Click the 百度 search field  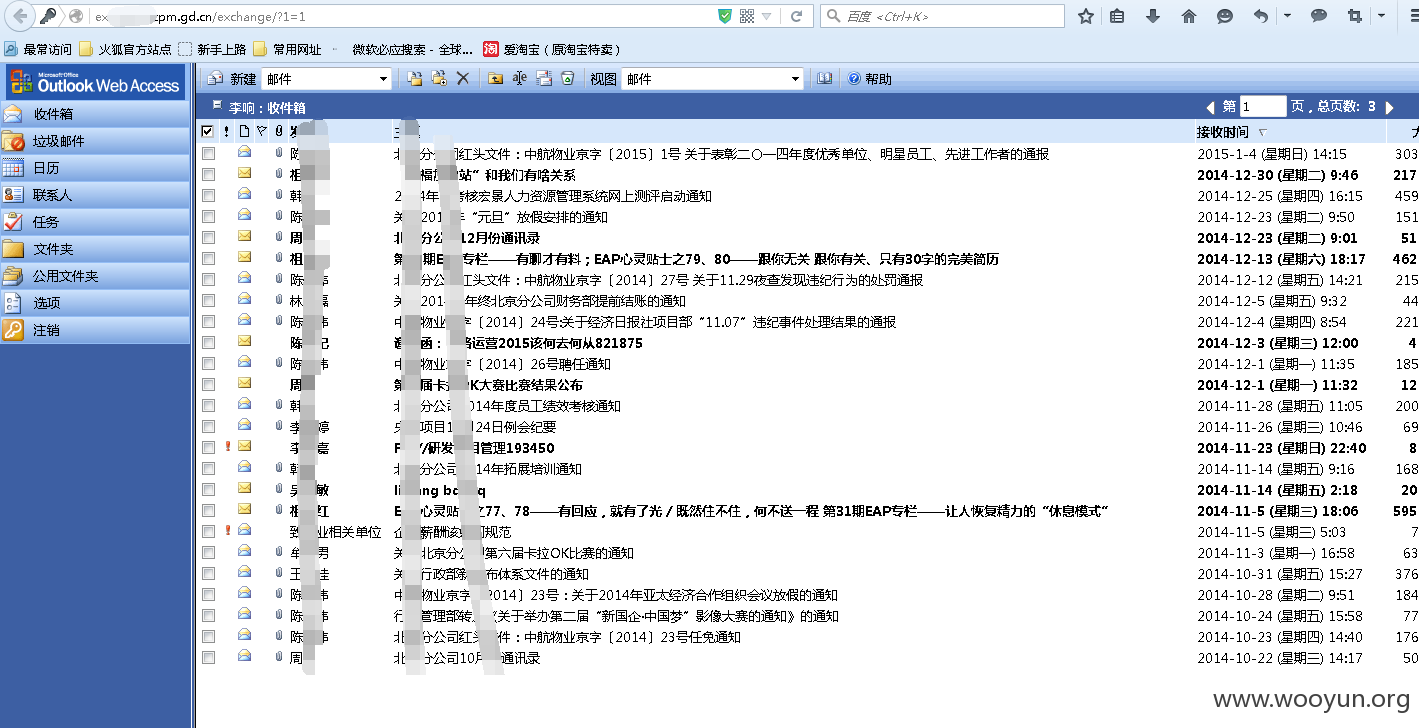(942, 16)
